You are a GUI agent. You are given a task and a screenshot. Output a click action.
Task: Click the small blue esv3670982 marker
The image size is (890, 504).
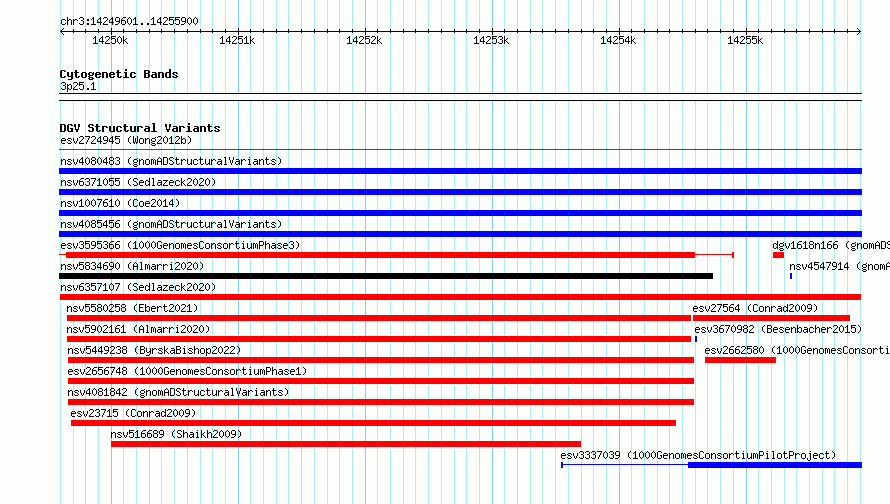tap(696, 339)
